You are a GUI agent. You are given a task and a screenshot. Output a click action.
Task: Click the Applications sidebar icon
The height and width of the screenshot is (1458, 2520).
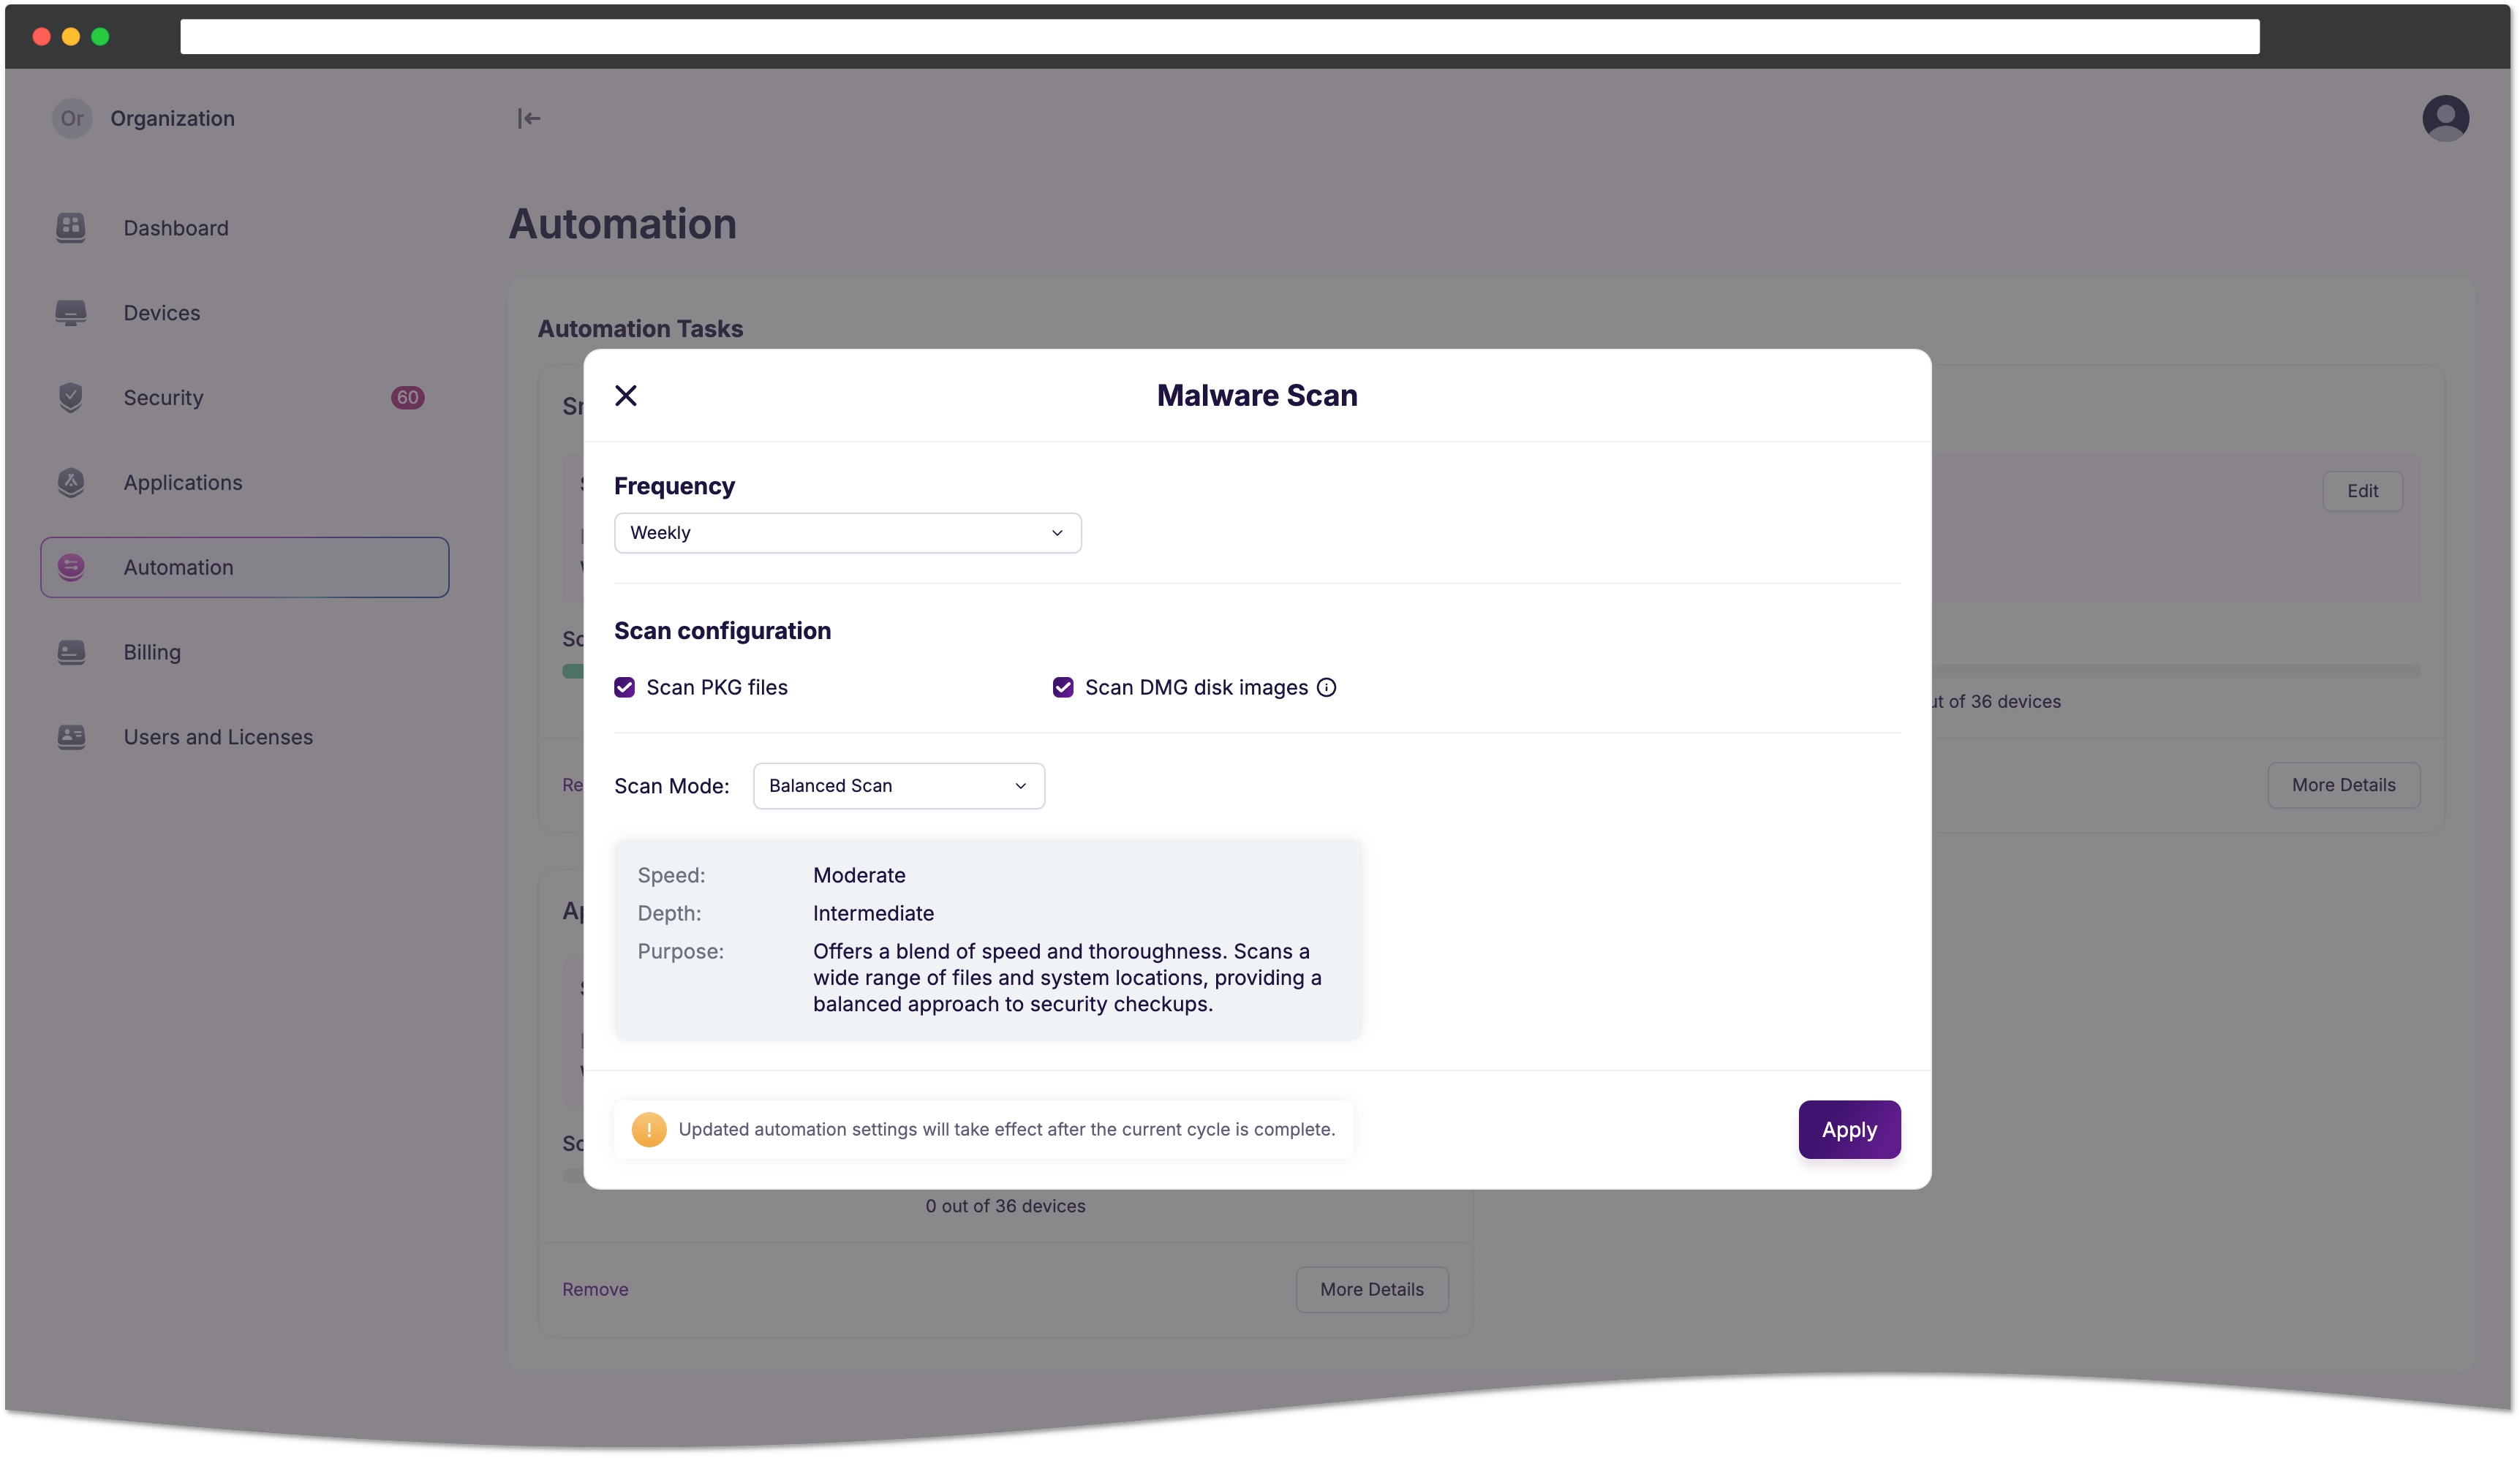[x=71, y=483]
